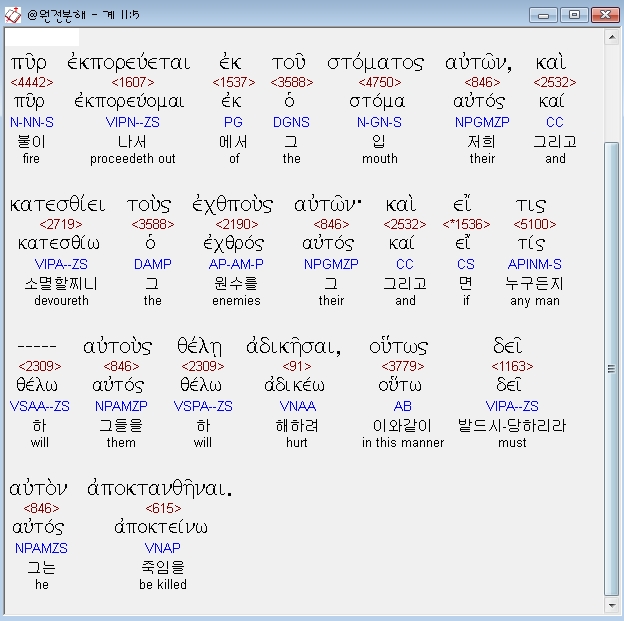The height and width of the screenshot is (621, 624).
Task: Click the dashed placeholder word above <2309>
Action: pos(37,347)
